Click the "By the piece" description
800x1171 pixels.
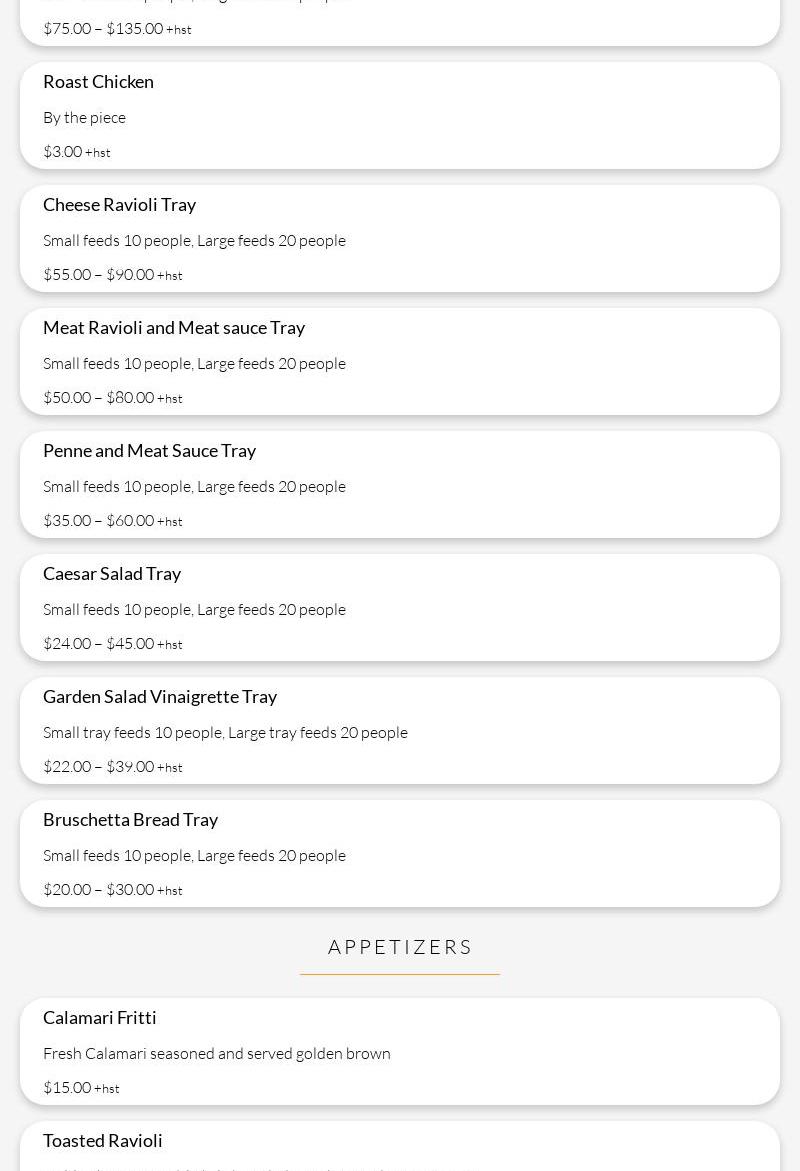[x=84, y=118]
